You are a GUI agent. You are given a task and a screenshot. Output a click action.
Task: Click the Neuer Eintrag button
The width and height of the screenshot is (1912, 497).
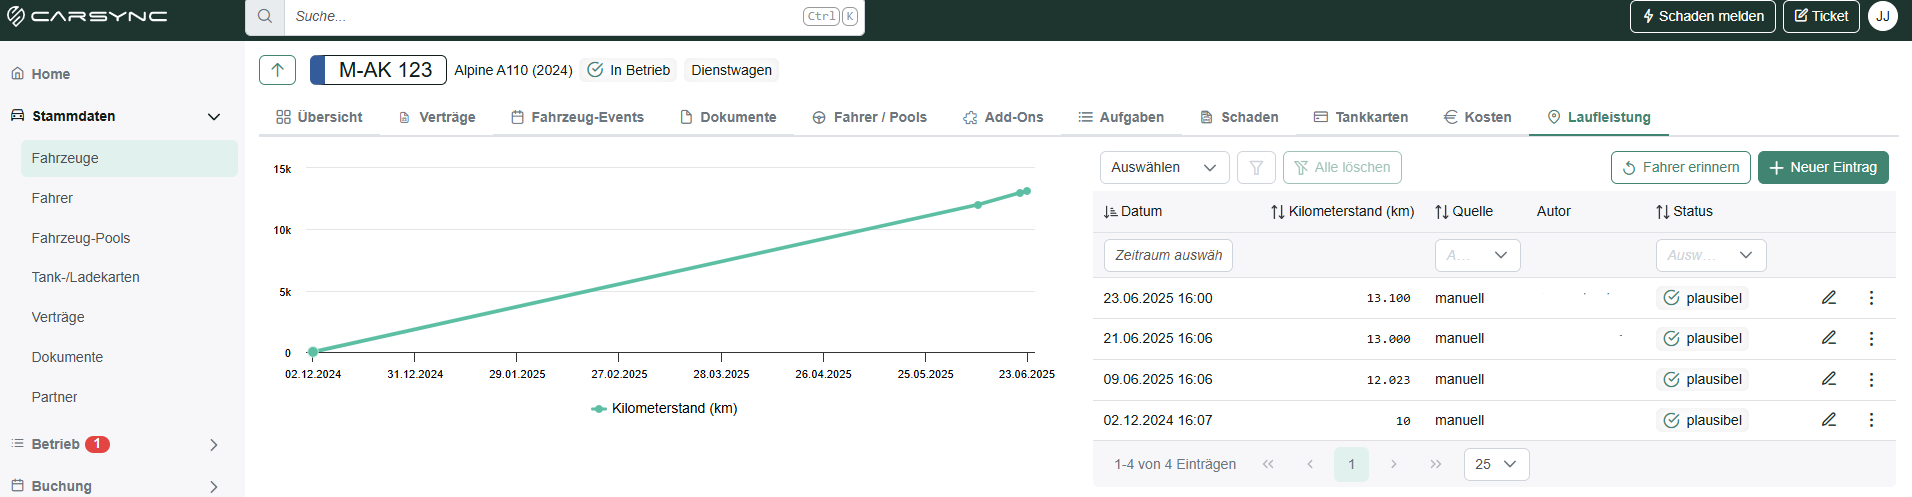point(1823,168)
